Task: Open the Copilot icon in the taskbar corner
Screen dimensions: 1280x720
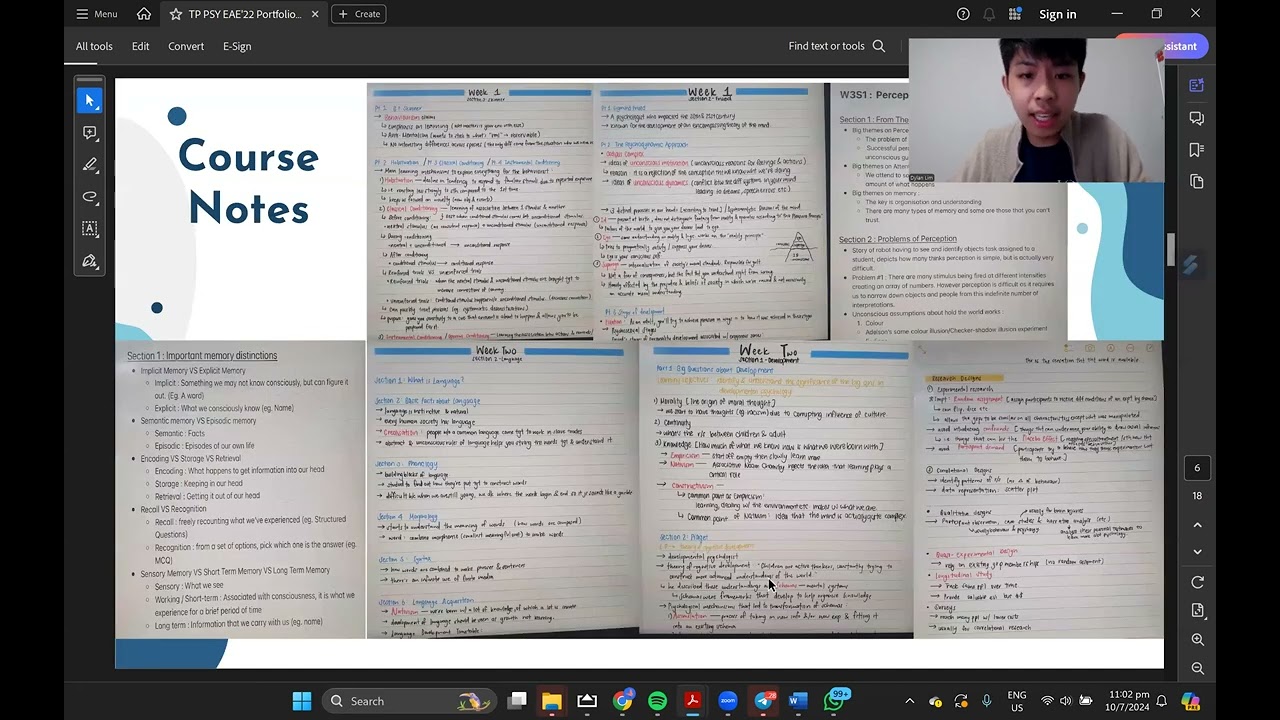Action: [x=1190, y=701]
